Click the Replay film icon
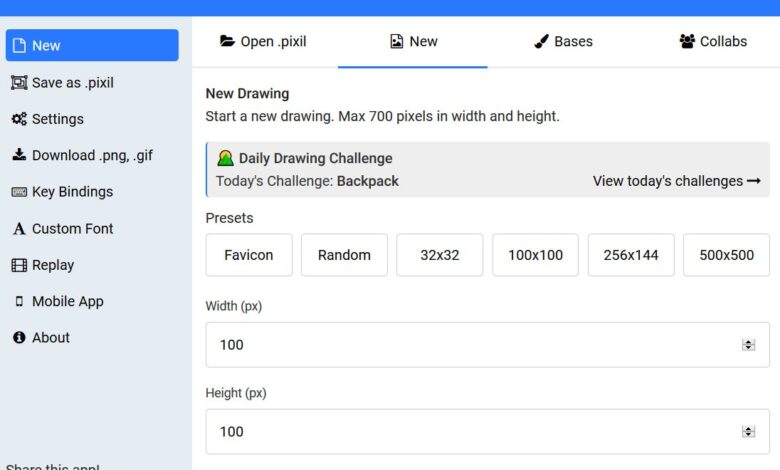The image size is (780, 470). tap(19, 265)
